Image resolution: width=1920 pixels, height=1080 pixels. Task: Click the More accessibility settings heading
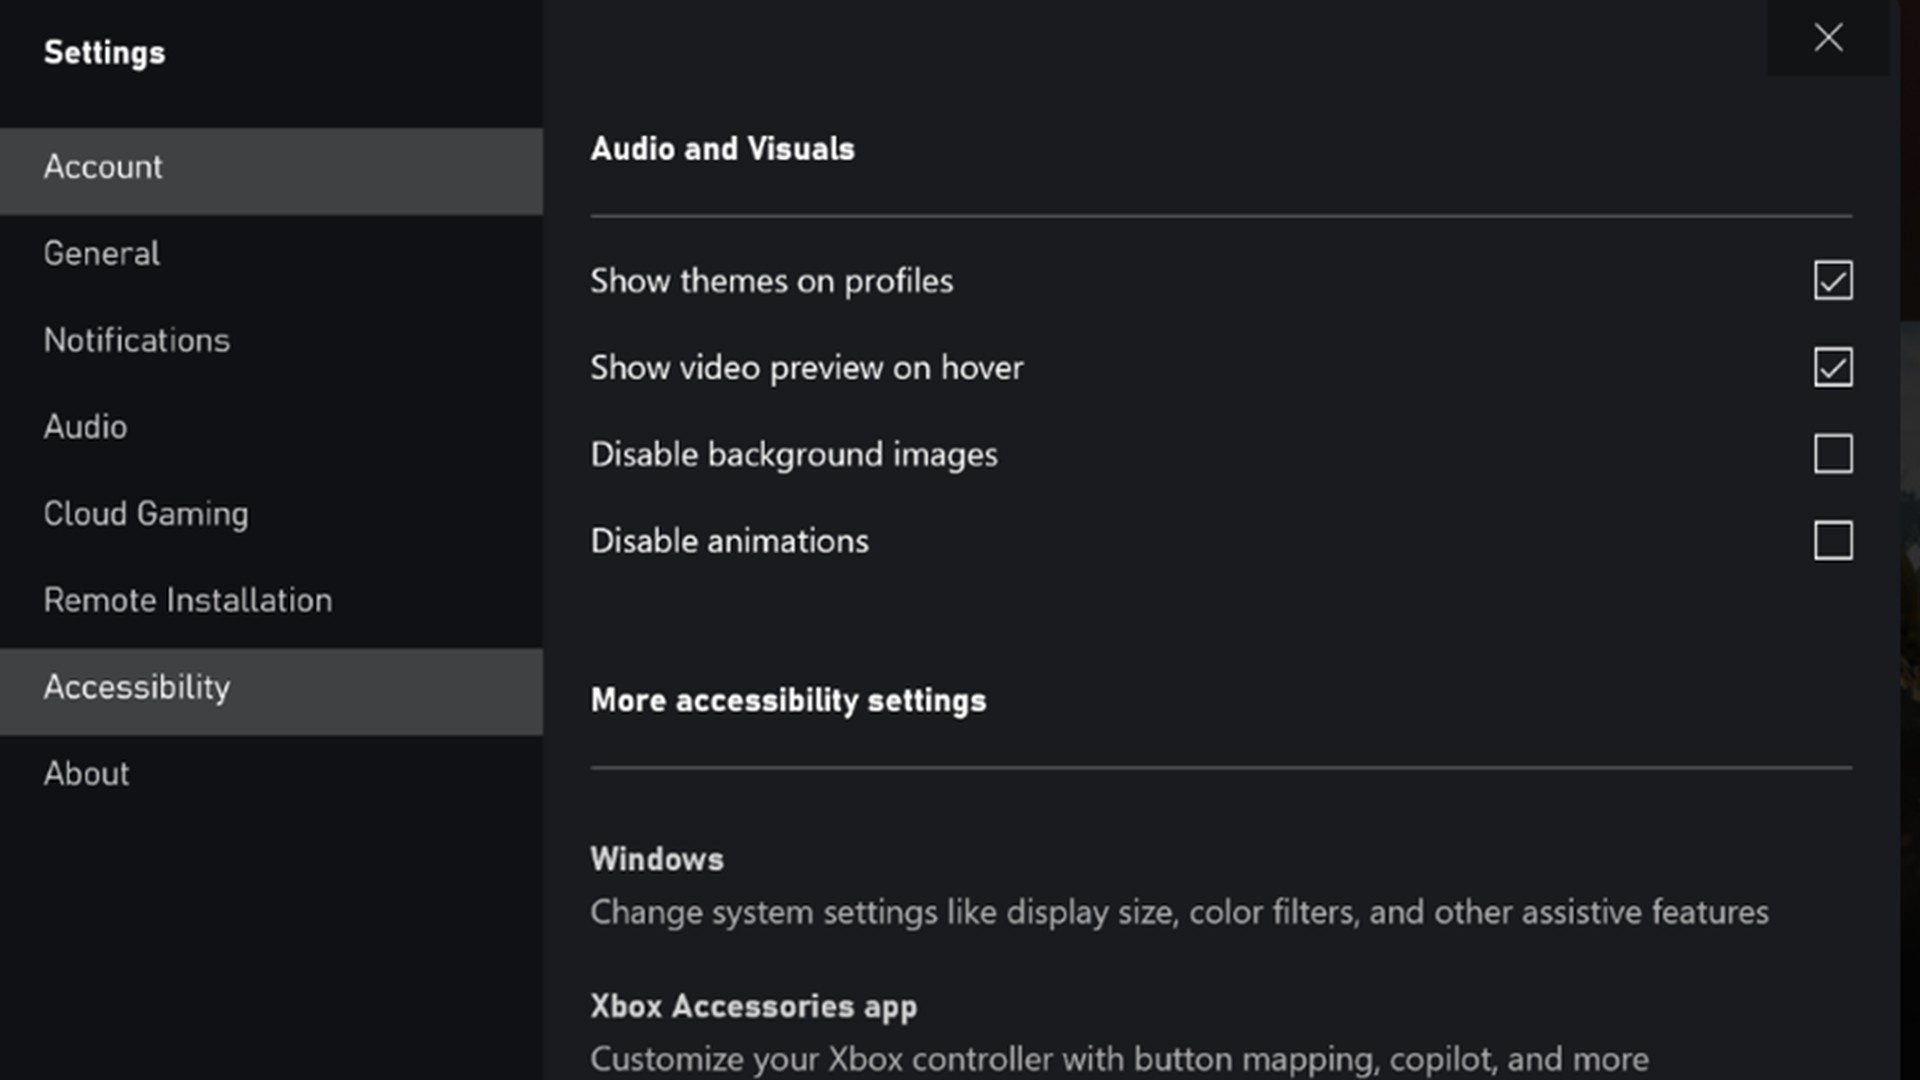[788, 700]
